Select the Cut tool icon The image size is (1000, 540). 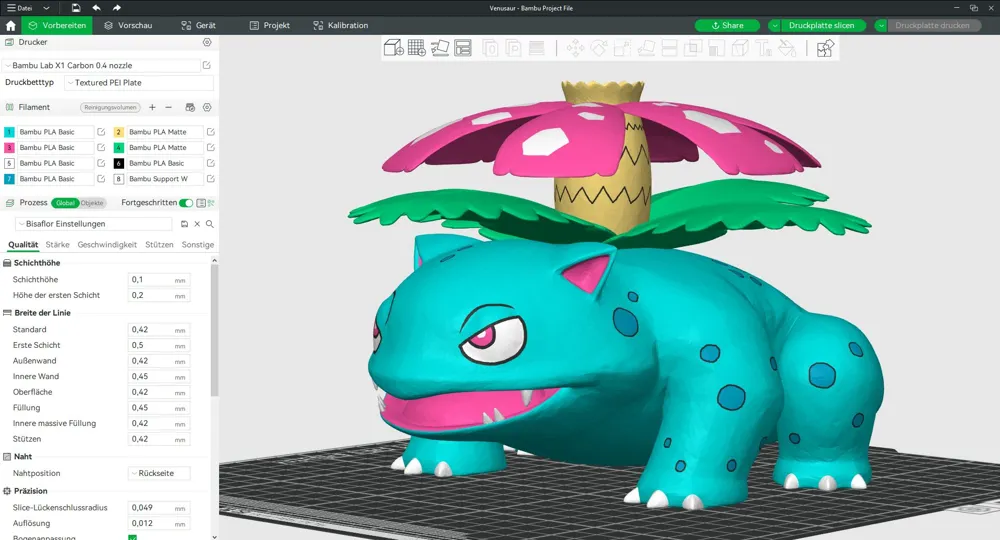click(x=669, y=48)
